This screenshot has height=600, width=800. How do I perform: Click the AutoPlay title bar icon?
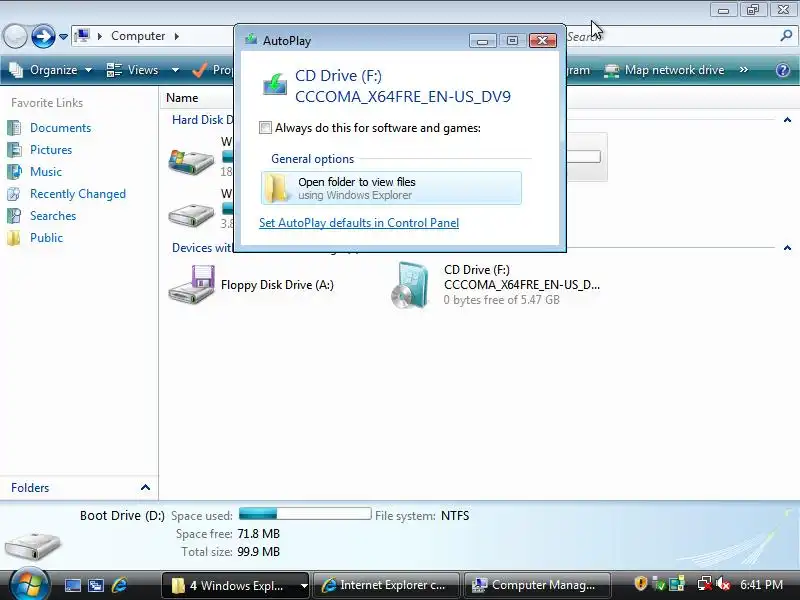coord(251,40)
